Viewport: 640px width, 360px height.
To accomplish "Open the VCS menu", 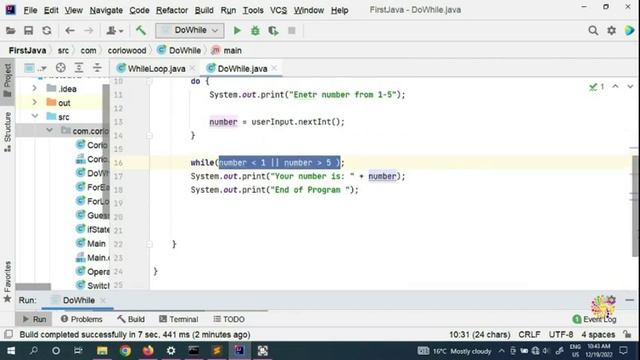I will pyautogui.click(x=278, y=10).
